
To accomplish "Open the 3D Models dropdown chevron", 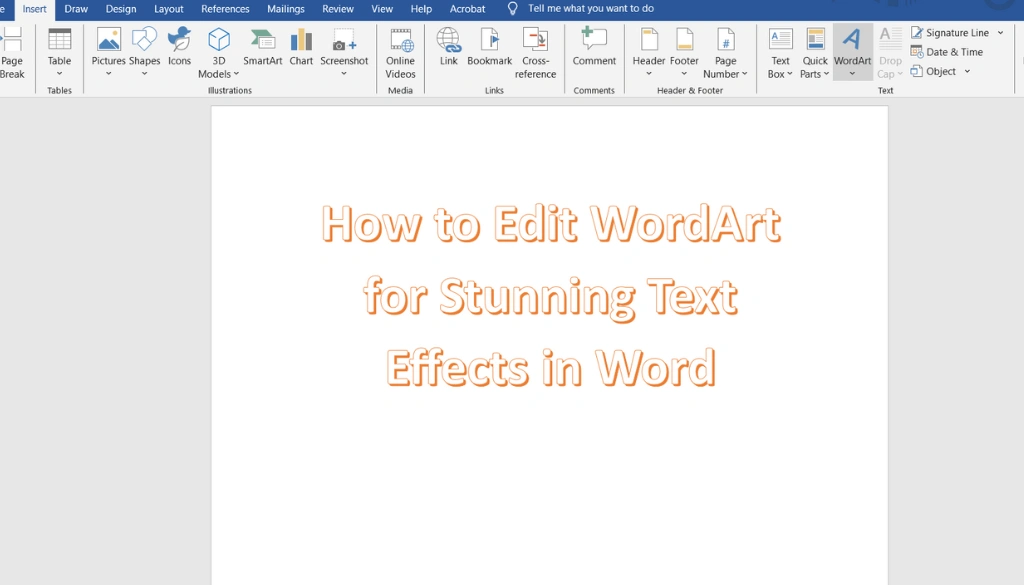I will point(236,74).
